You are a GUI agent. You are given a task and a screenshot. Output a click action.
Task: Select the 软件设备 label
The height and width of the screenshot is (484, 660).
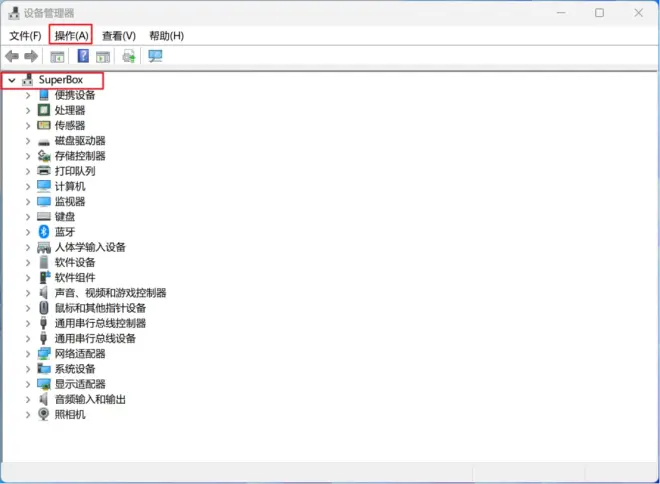coord(75,262)
